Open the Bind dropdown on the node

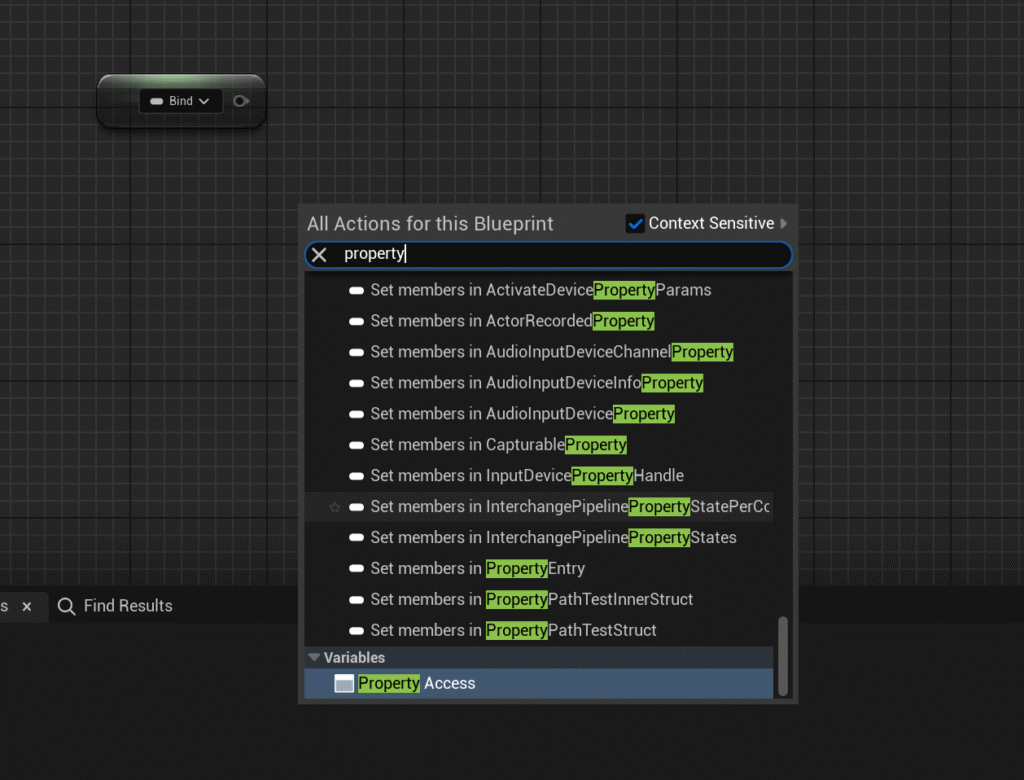pos(181,101)
